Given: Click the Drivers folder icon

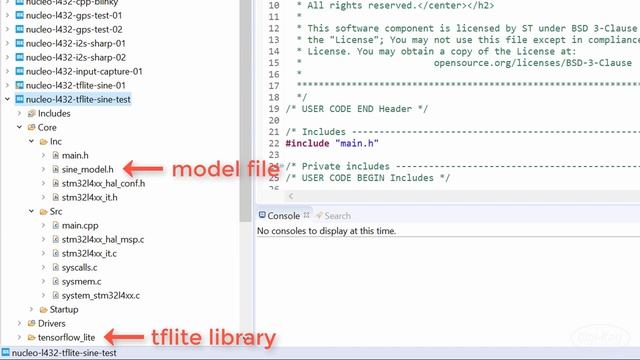Looking at the screenshot, I should tap(31, 324).
